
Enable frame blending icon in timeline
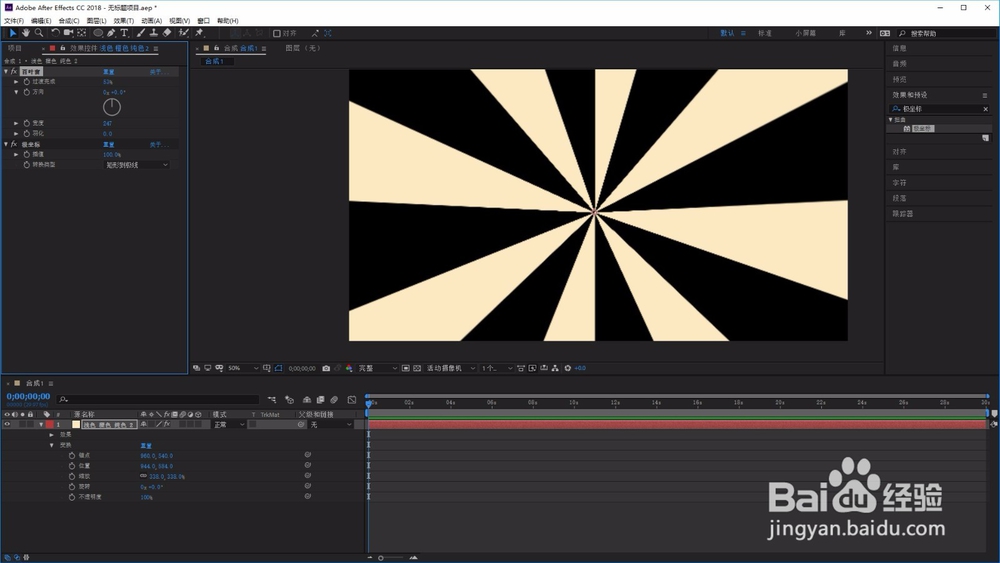pos(320,400)
